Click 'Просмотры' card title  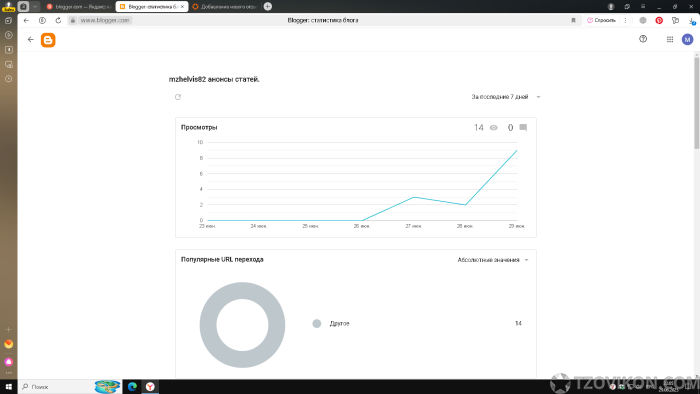[199, 127]
